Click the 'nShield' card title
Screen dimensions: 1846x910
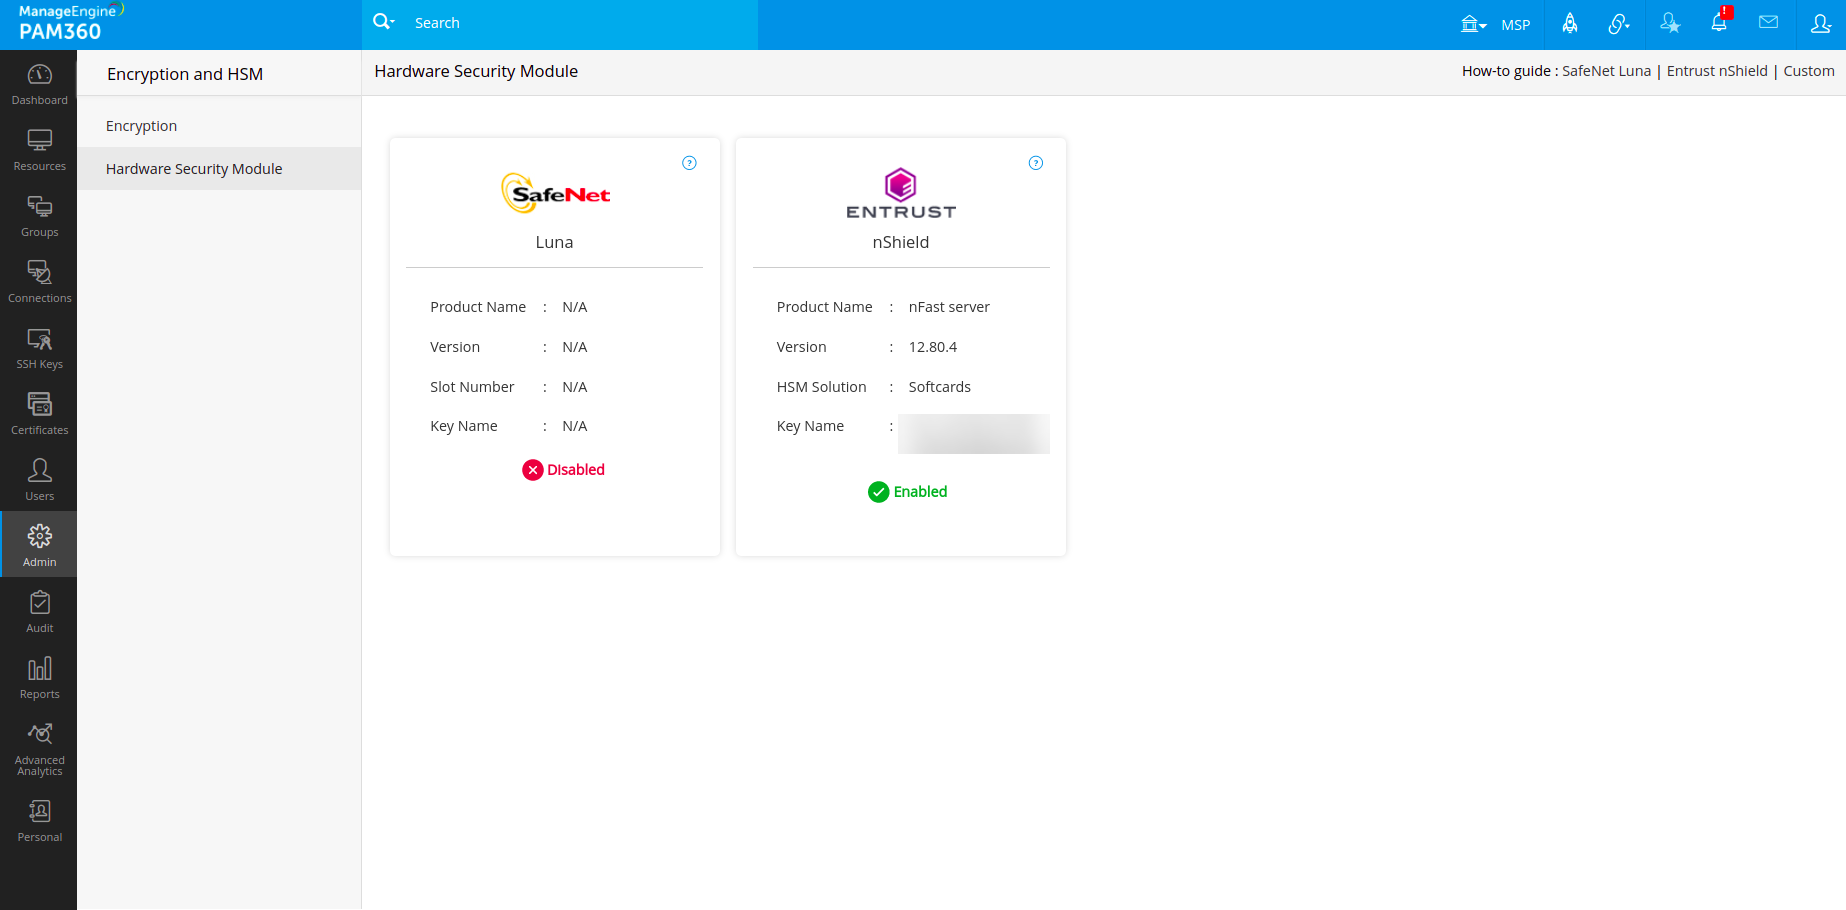[901, 242]
